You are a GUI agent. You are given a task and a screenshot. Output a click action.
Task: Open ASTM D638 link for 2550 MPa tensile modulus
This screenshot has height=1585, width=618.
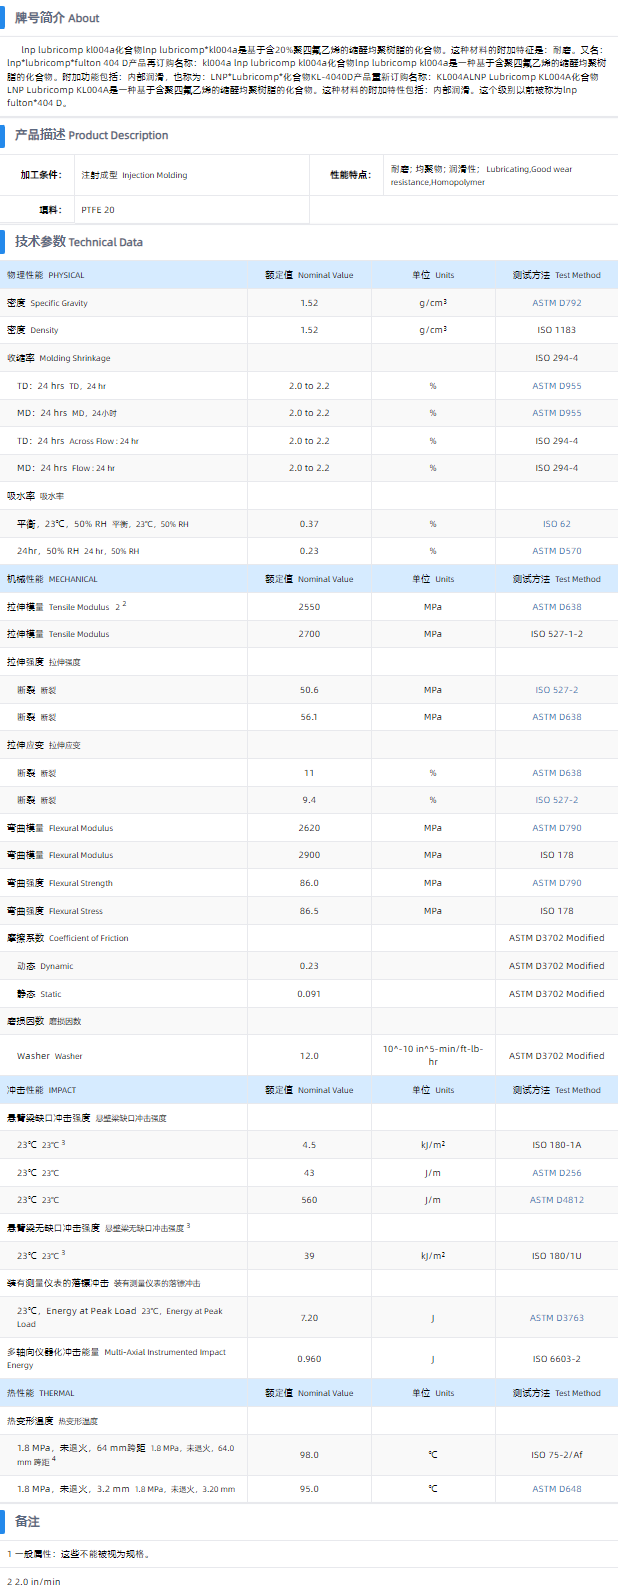click(x=556, y=607)
